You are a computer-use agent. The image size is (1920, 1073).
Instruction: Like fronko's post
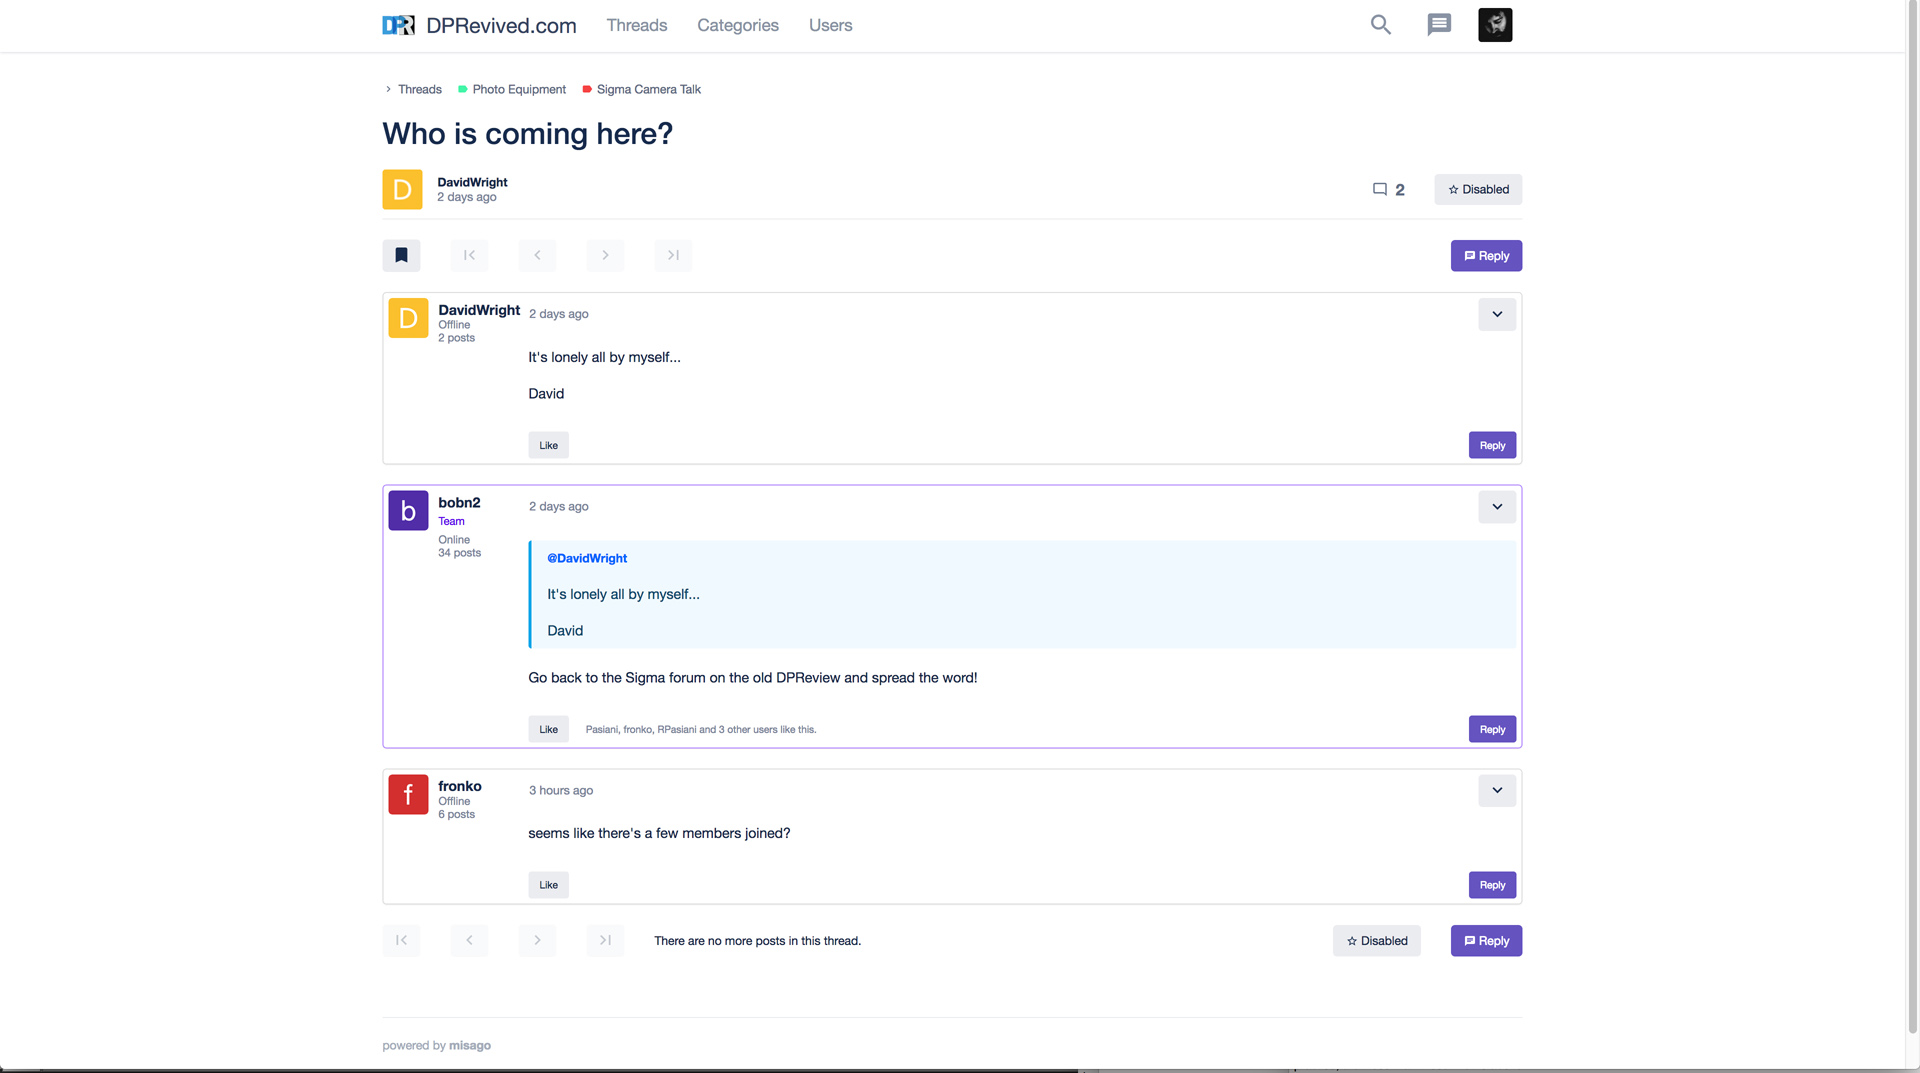coord(548,885)
